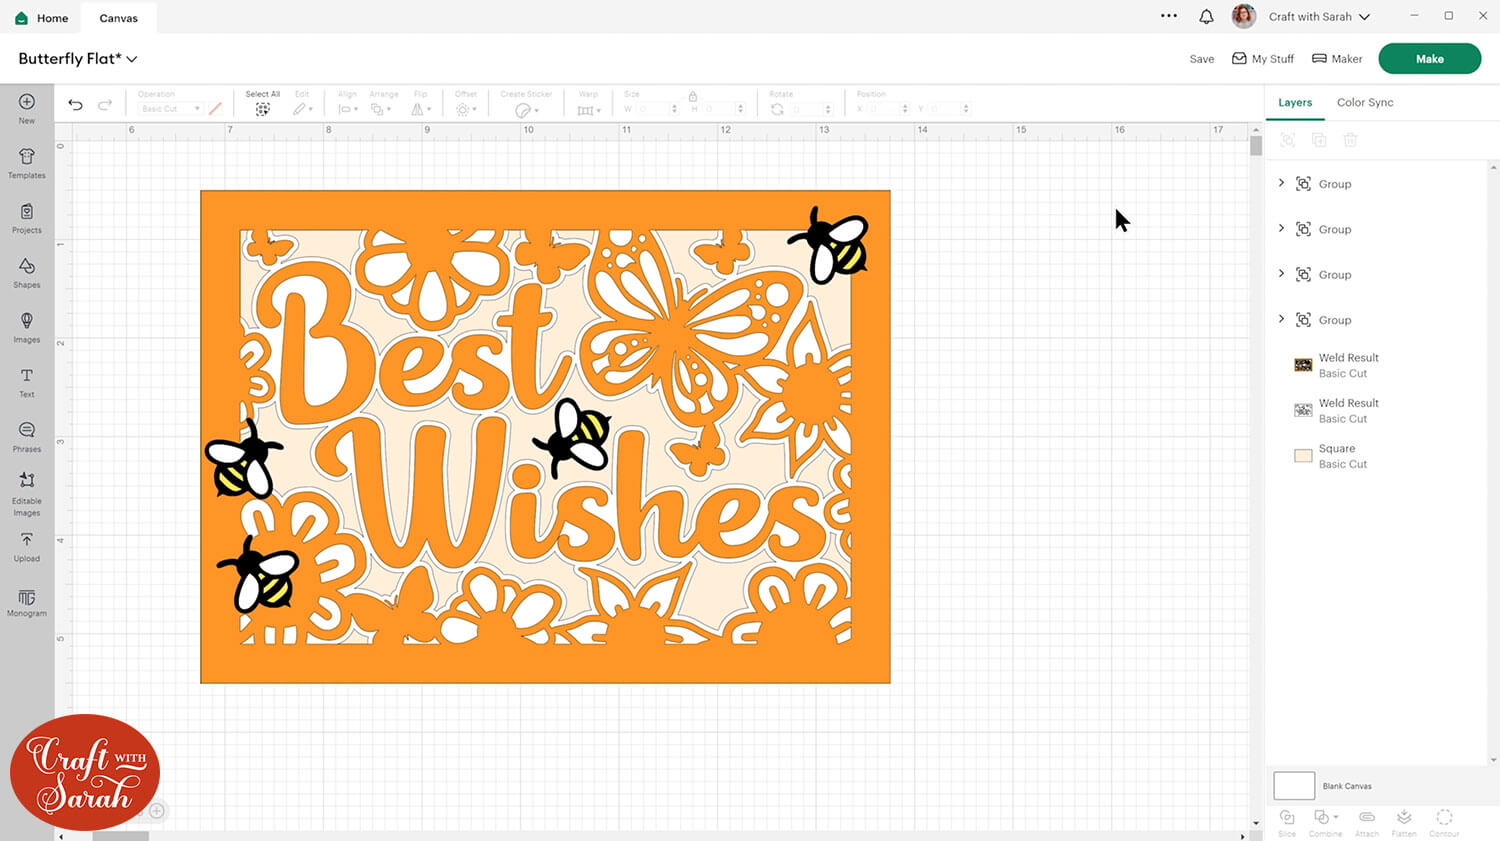The width and height of the screenshot is (1500, 841).
Task: Click the canvas vertical scrollbar thumb
Action: coord(1256,146)
